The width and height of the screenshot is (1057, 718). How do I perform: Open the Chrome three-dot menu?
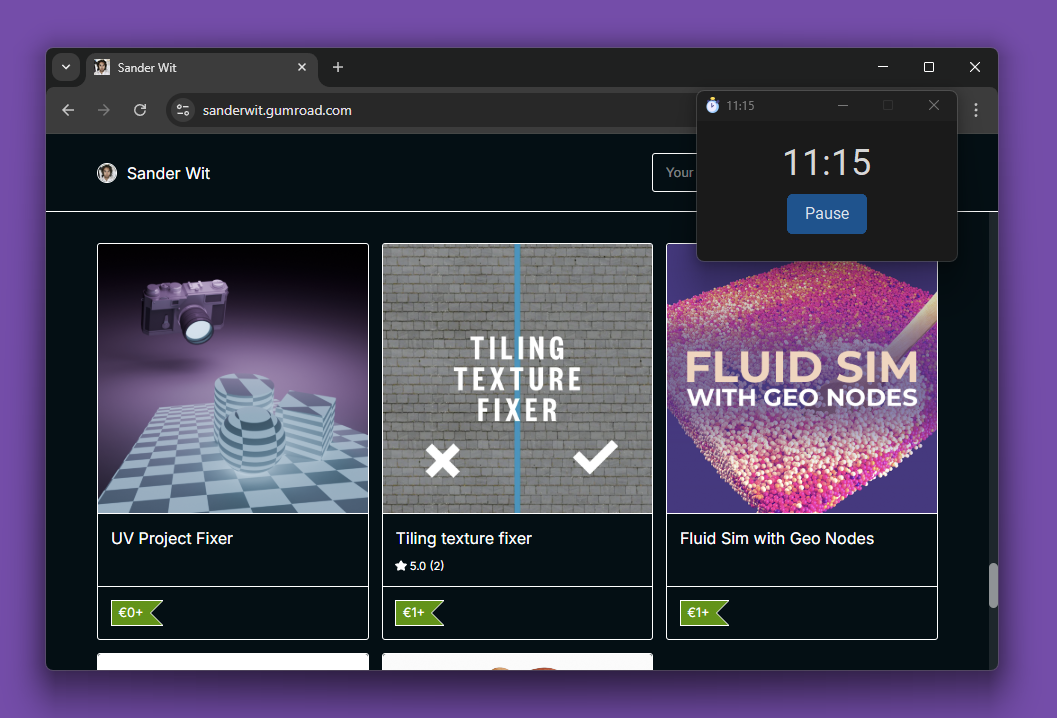[975, 110]
